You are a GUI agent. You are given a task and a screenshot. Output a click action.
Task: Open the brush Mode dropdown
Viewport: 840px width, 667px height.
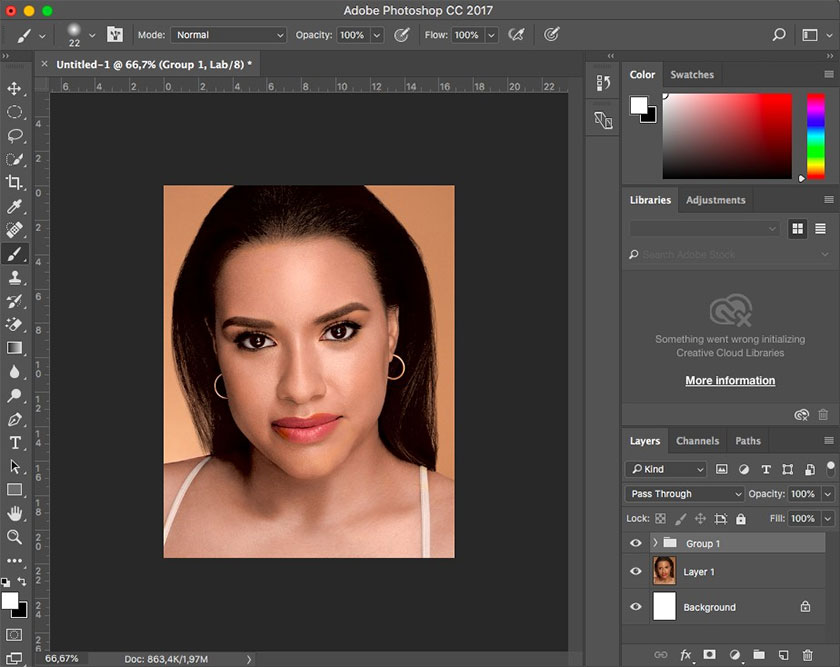point(229,35)
